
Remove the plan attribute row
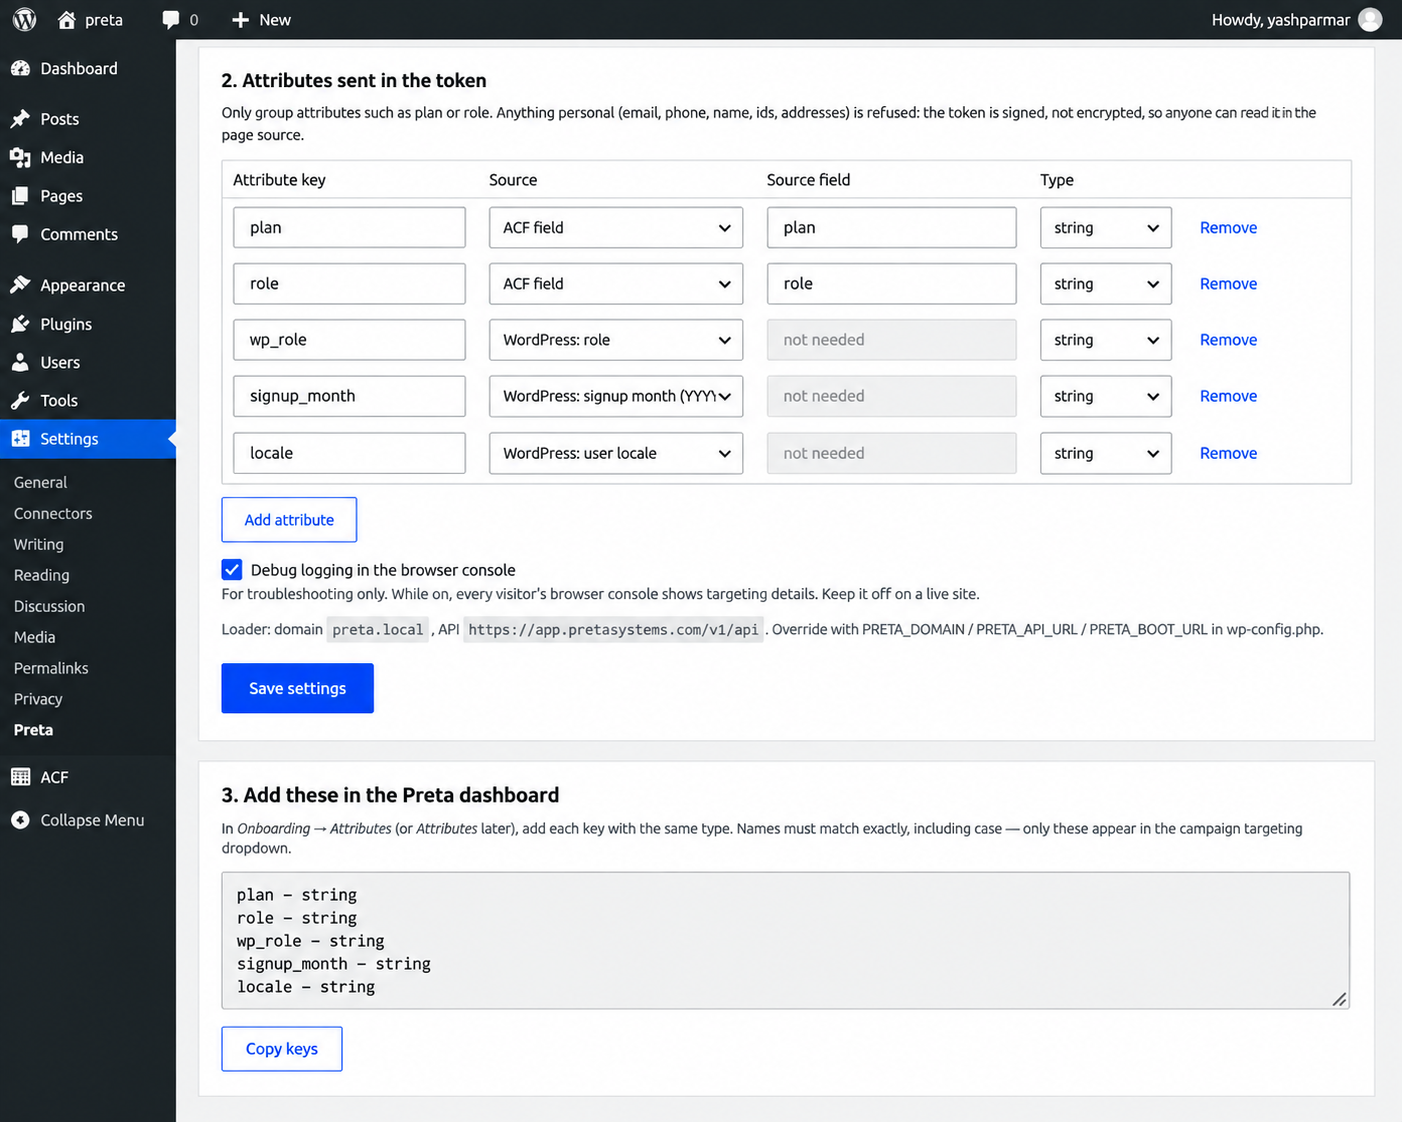(x=1228, y=228)
